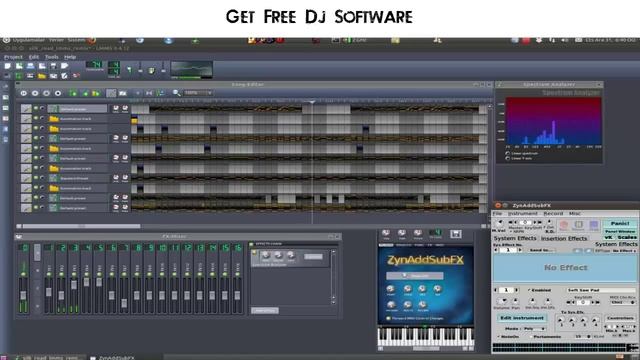Select edit mode in Song Editor

tap(122, 93)
